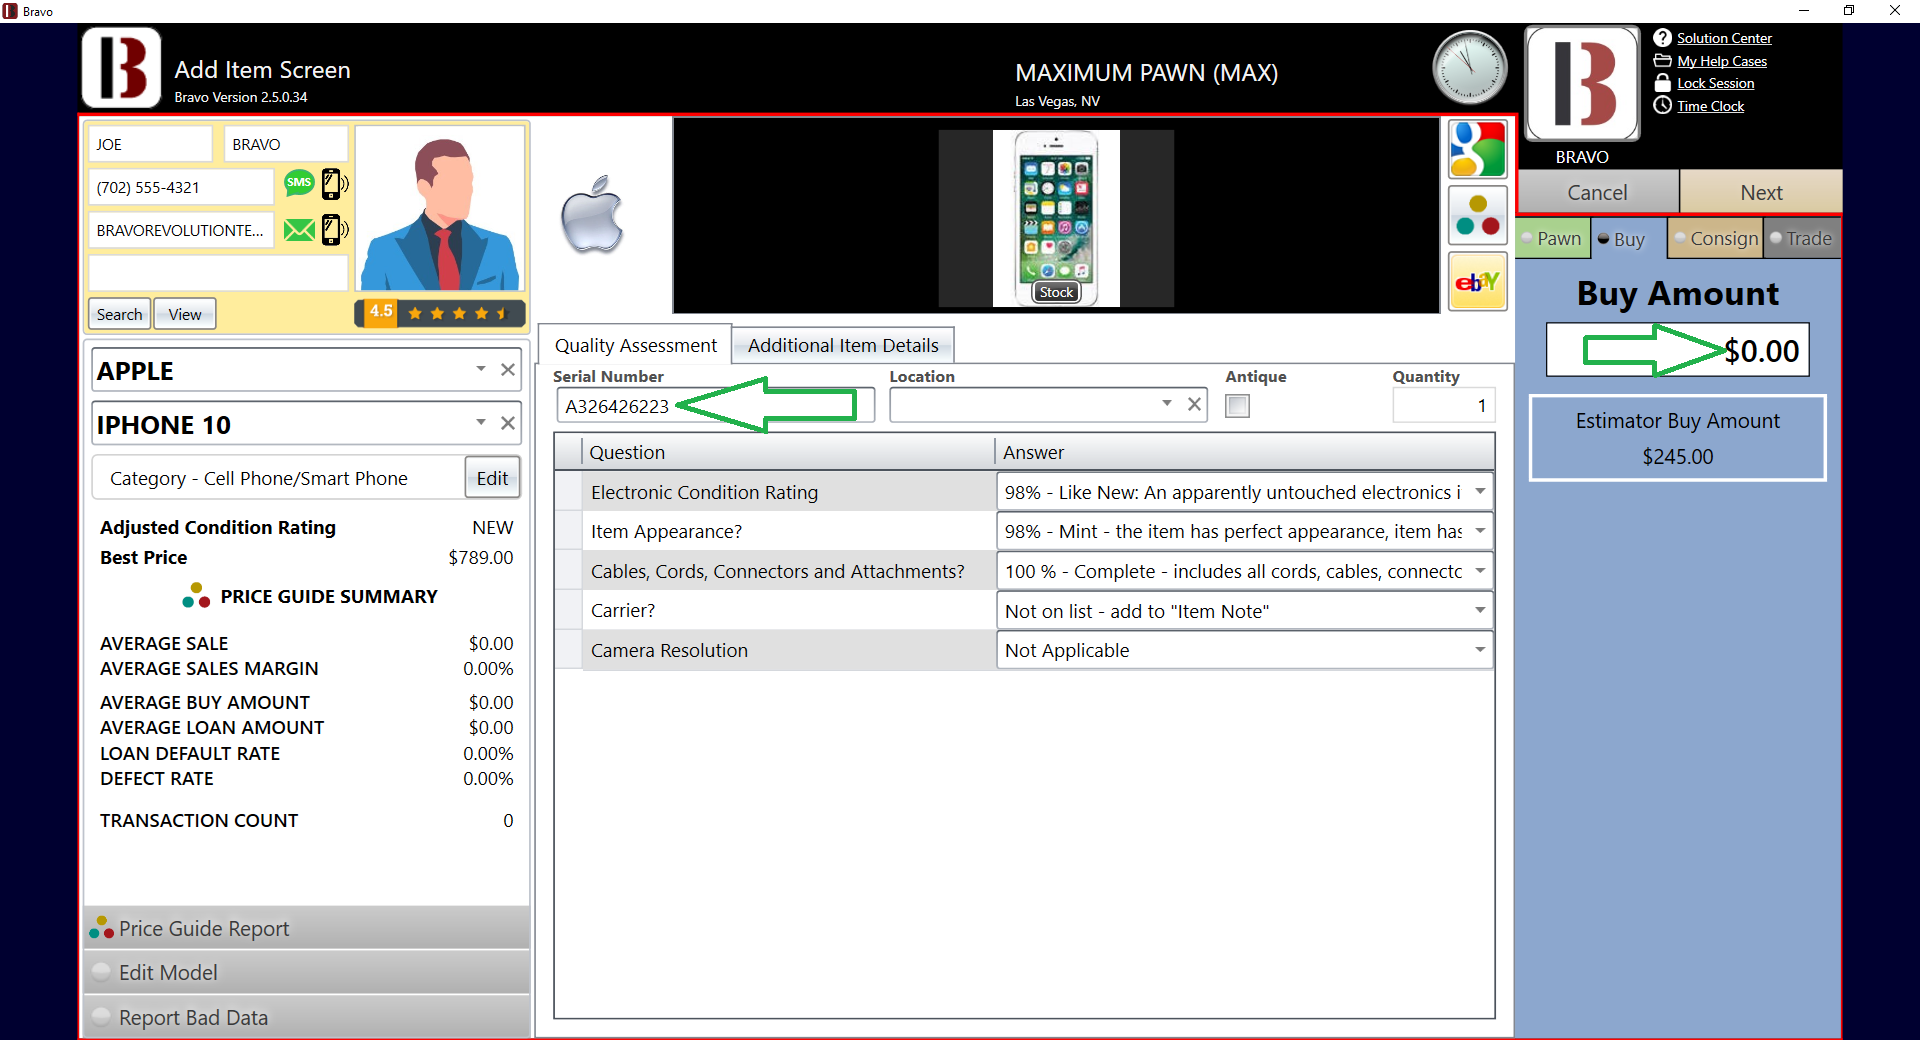The height and width of the screenshot is (1040, 1920).
Task: Click the Lock Session padlock icon
Action: [1662, 83]
